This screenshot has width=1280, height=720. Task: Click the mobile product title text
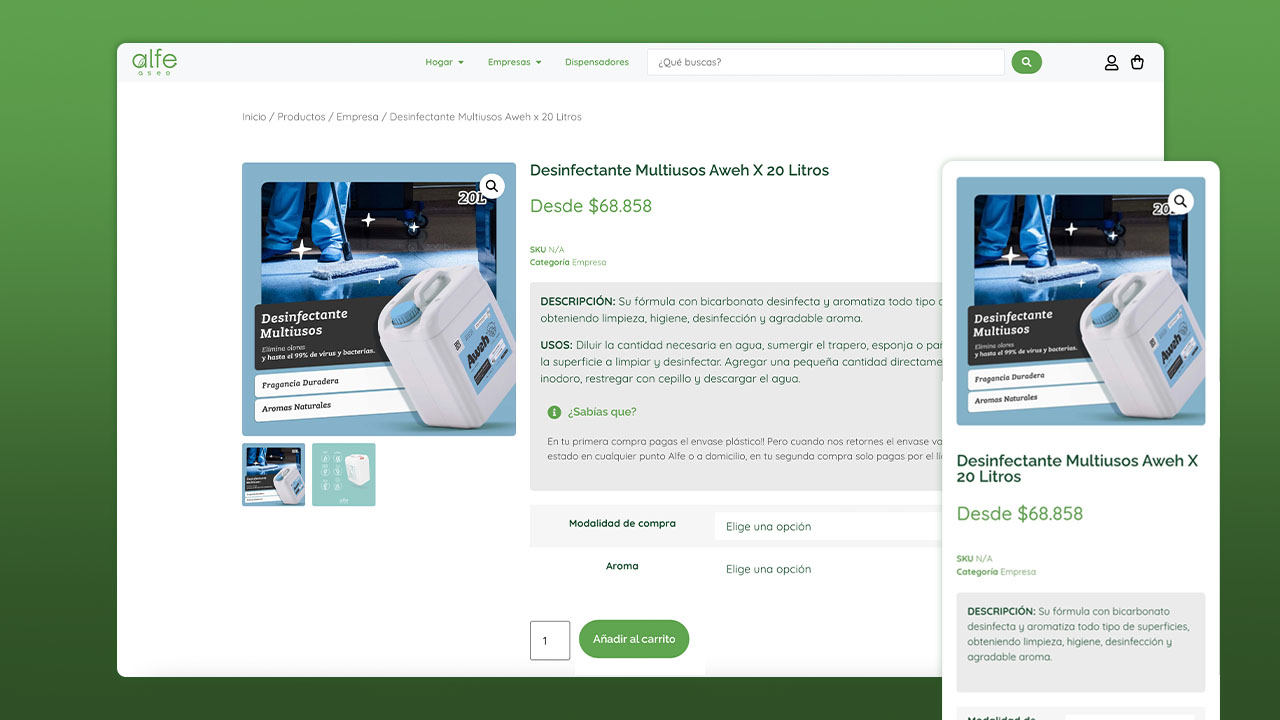1077,468
